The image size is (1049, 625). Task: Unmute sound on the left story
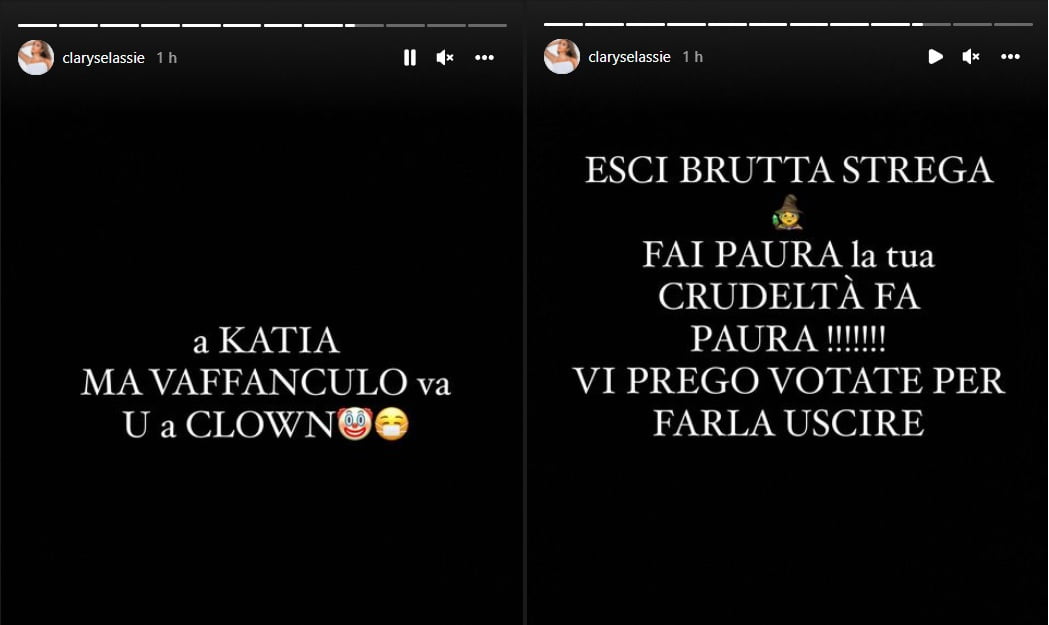click(x=445, y=58)
